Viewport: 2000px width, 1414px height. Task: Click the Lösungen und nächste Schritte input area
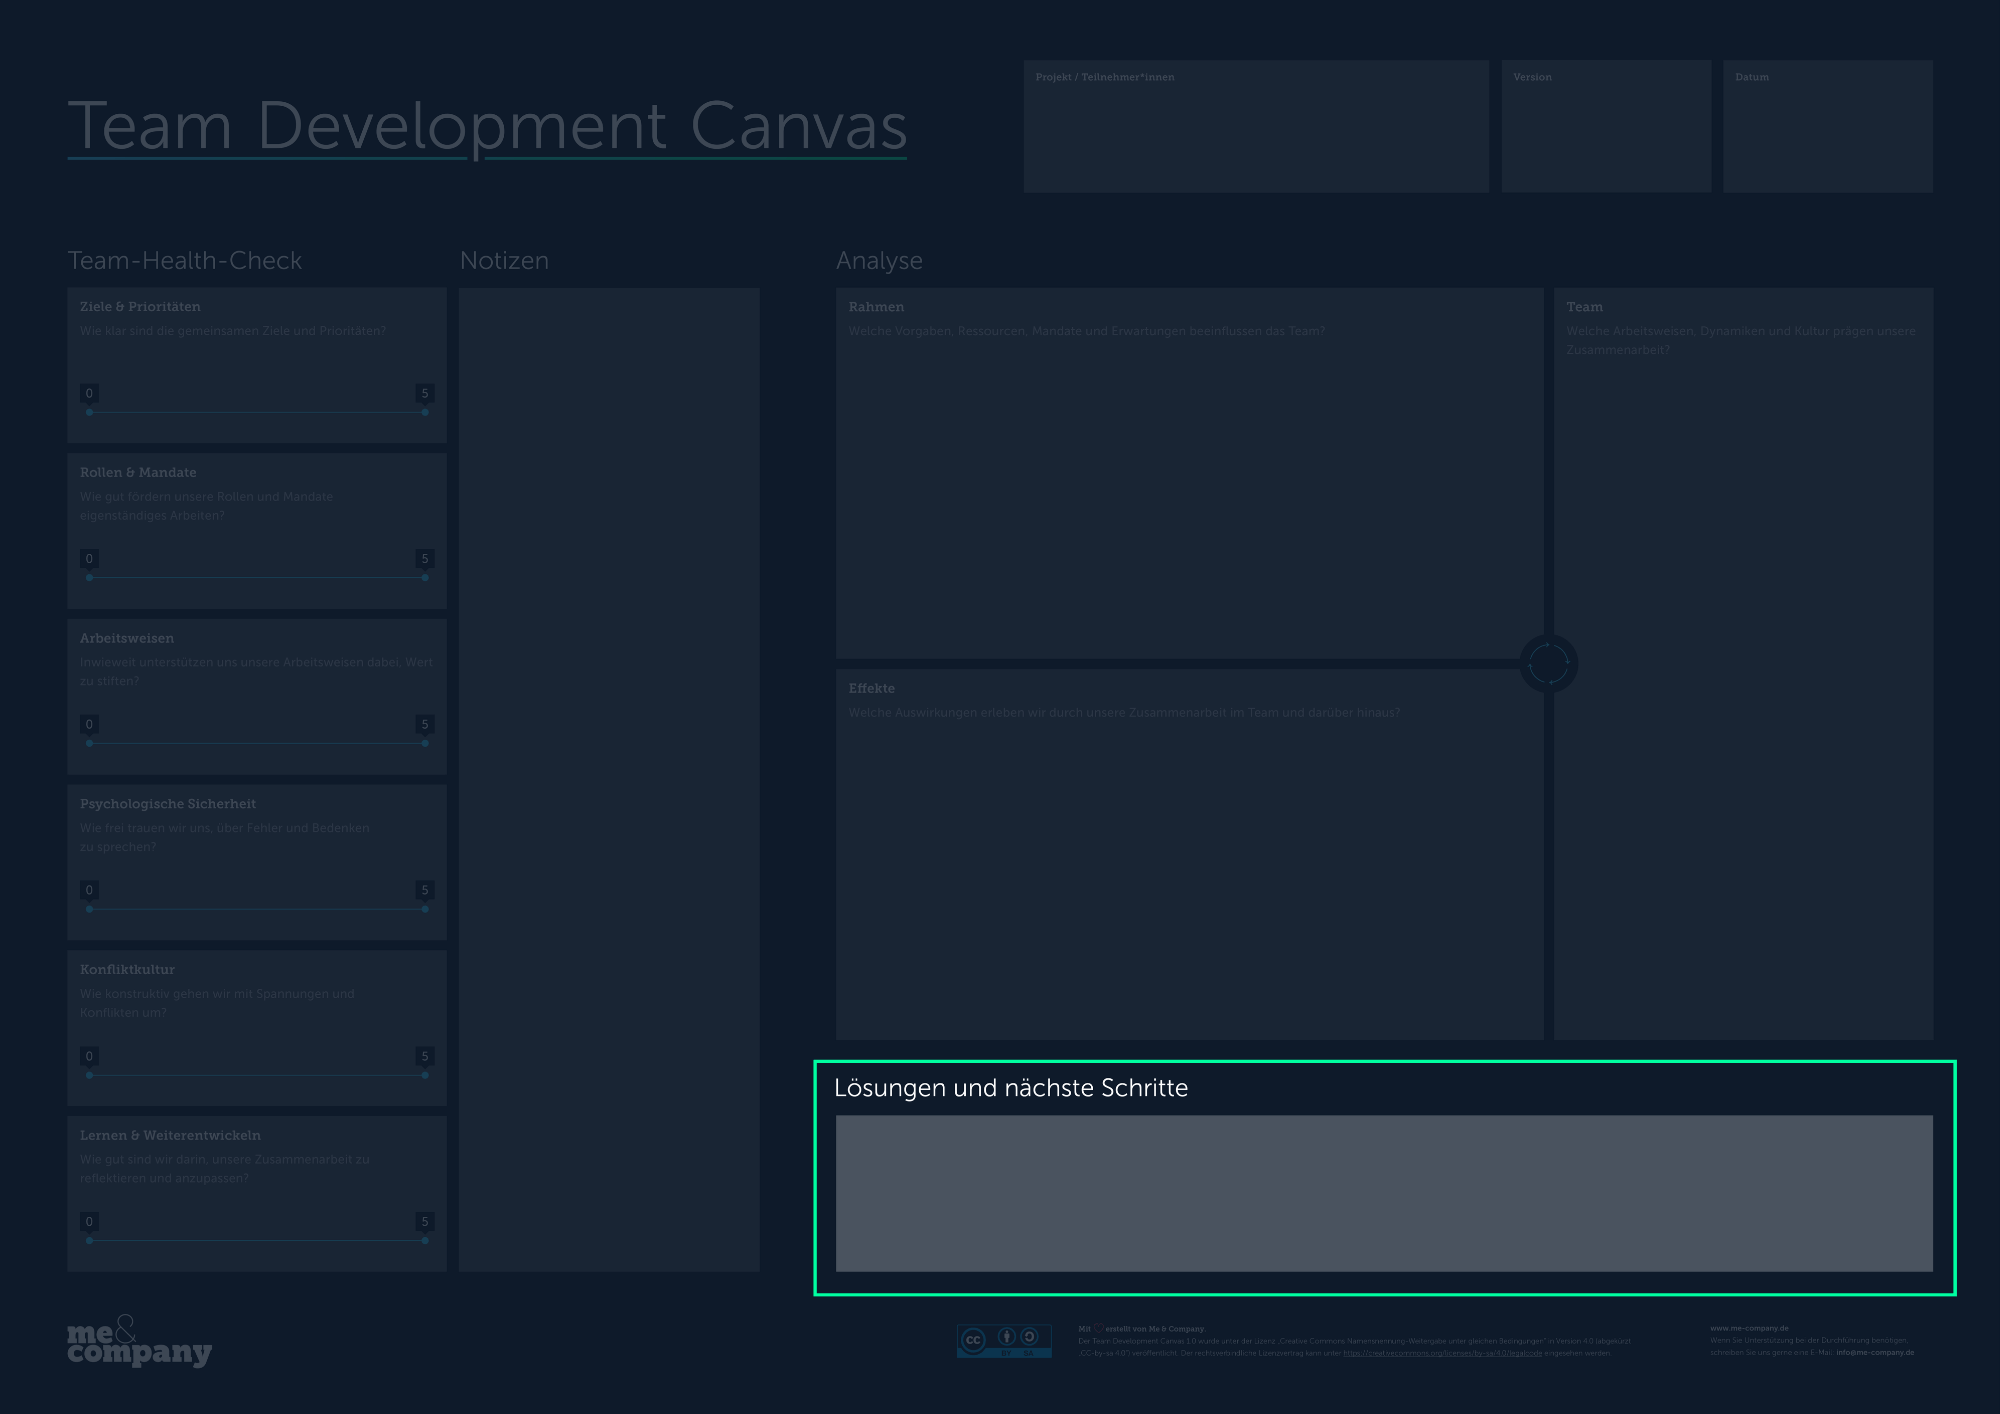click(x=1384, y=1193)
